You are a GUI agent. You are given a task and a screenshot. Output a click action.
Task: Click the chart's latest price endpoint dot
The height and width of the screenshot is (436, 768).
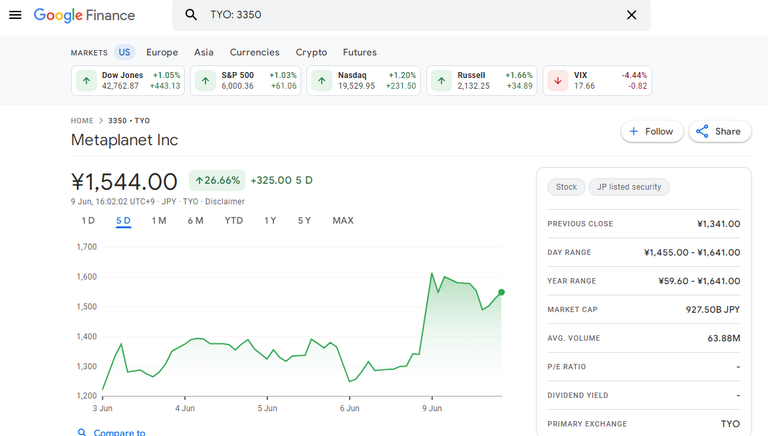coord(501,292)
